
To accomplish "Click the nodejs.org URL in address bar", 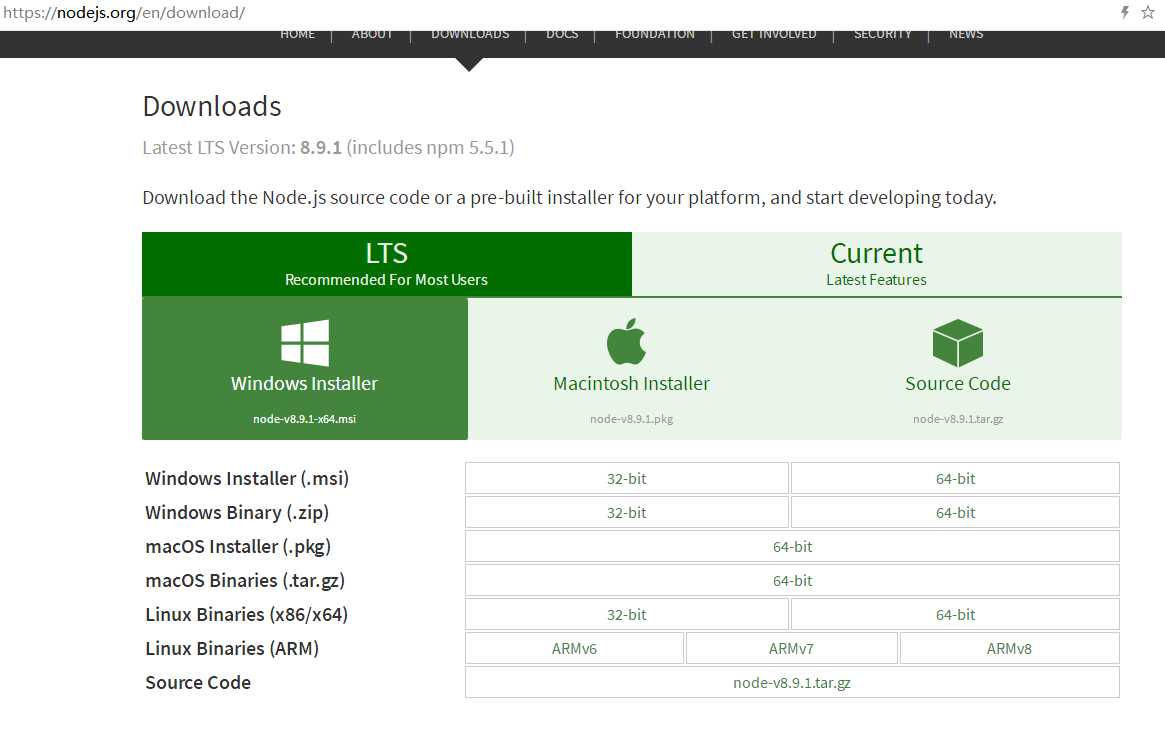I will click(124, 13).
